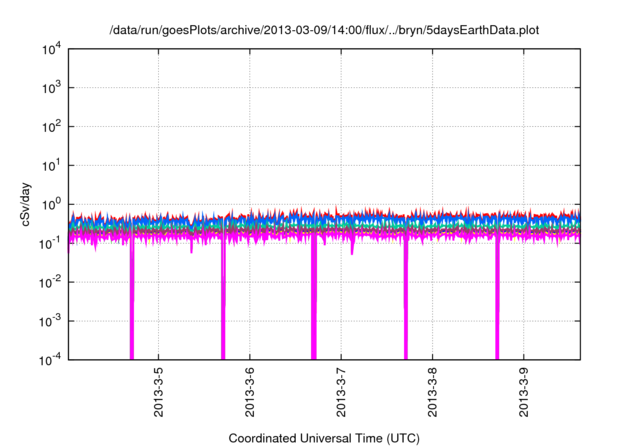Click the 10^0 y-axis tick label

(x=51, y=205)
